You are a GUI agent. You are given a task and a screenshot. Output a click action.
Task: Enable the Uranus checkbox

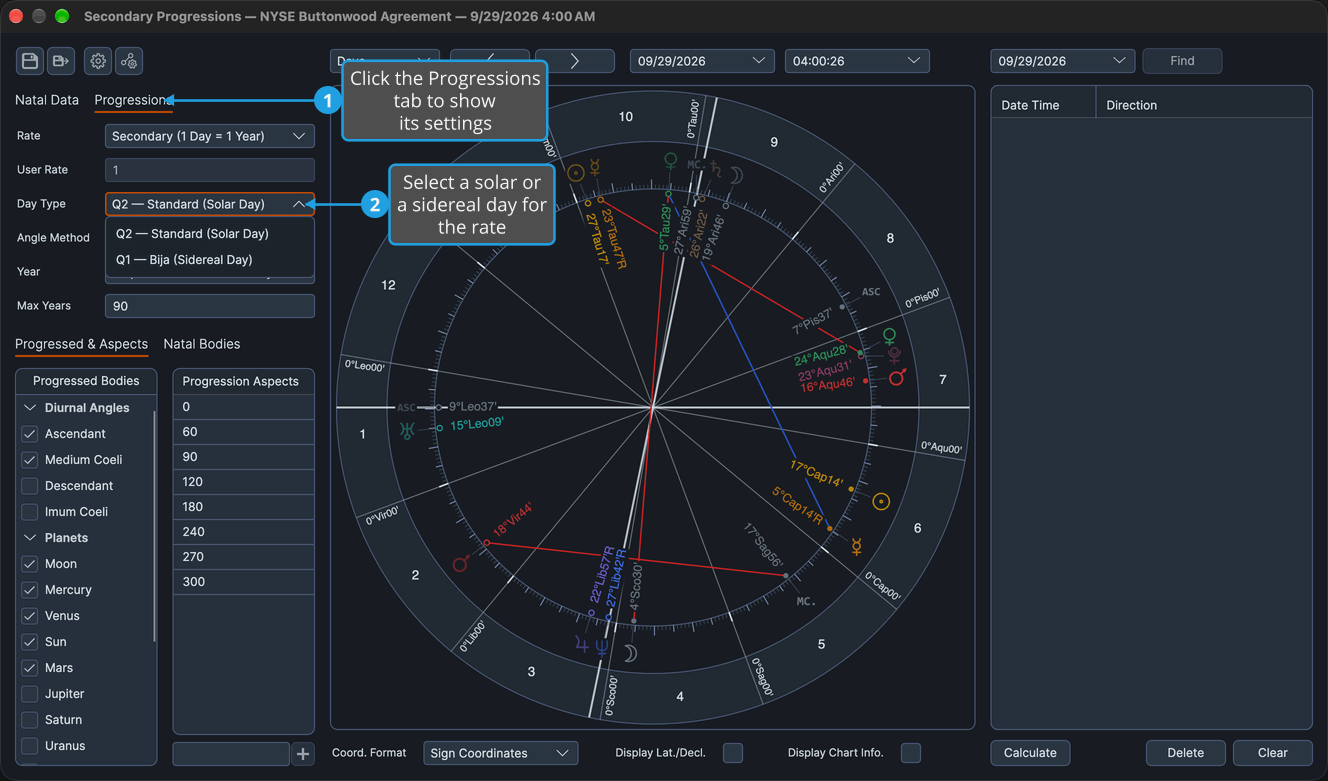point(30,746)
